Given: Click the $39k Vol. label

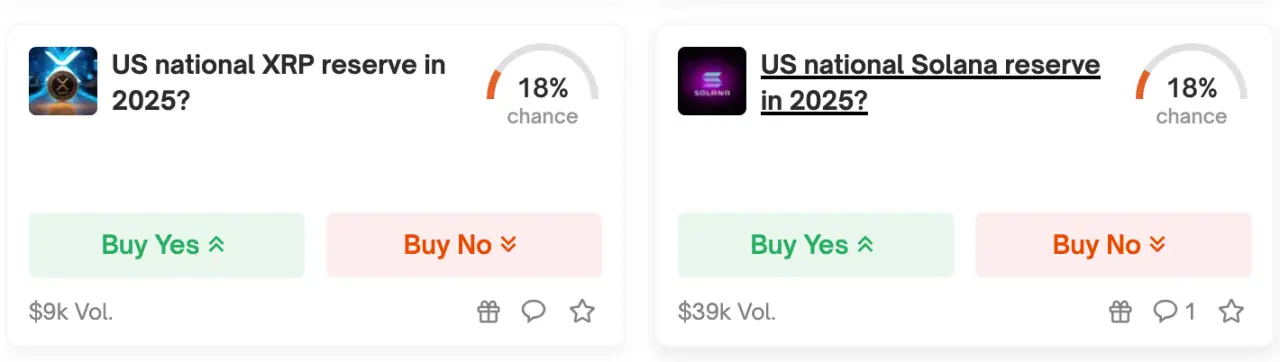Looking at the screenshot, I should [727, 312].
